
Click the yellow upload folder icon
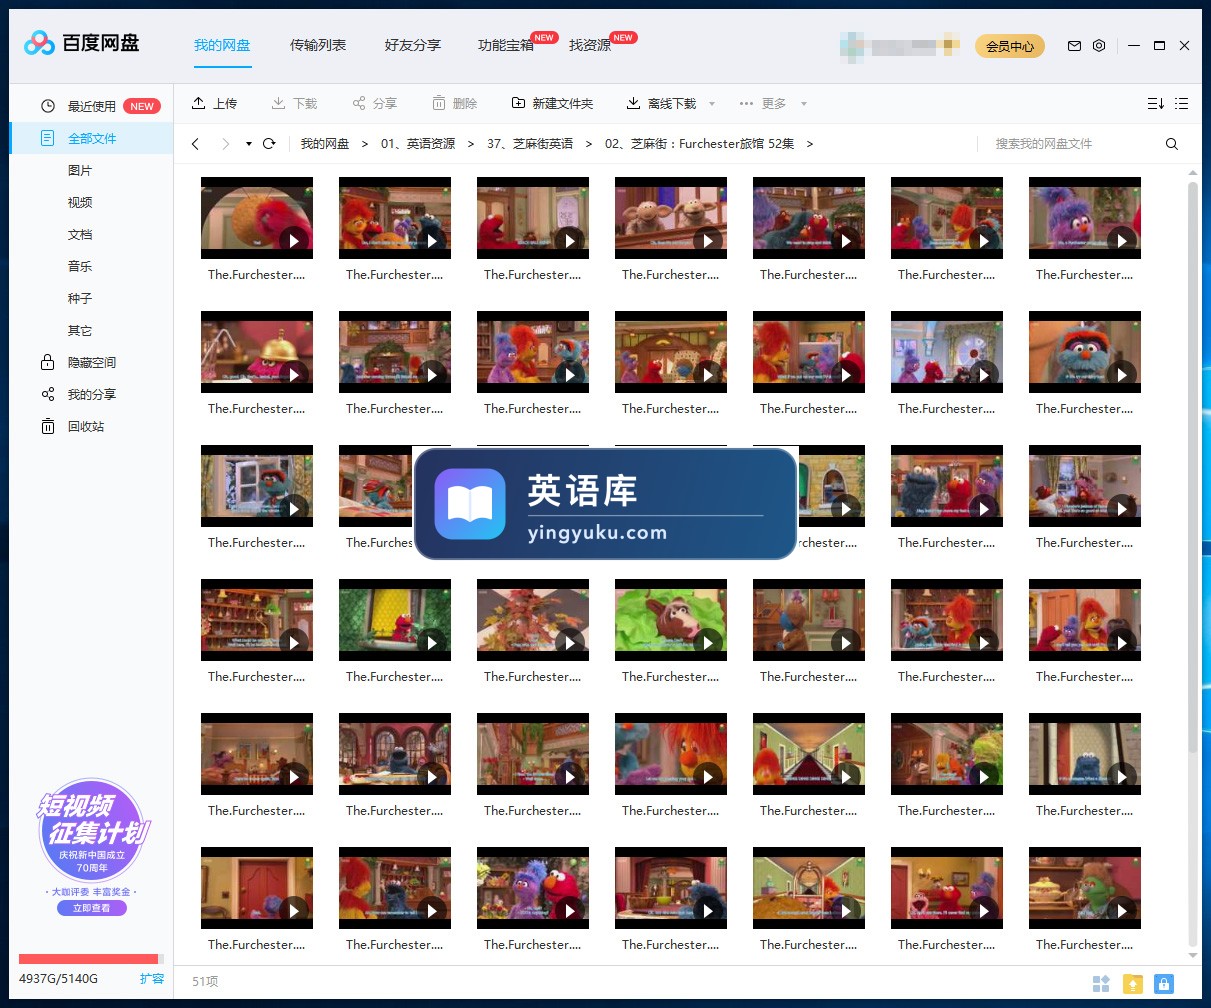click(1132, 984)
